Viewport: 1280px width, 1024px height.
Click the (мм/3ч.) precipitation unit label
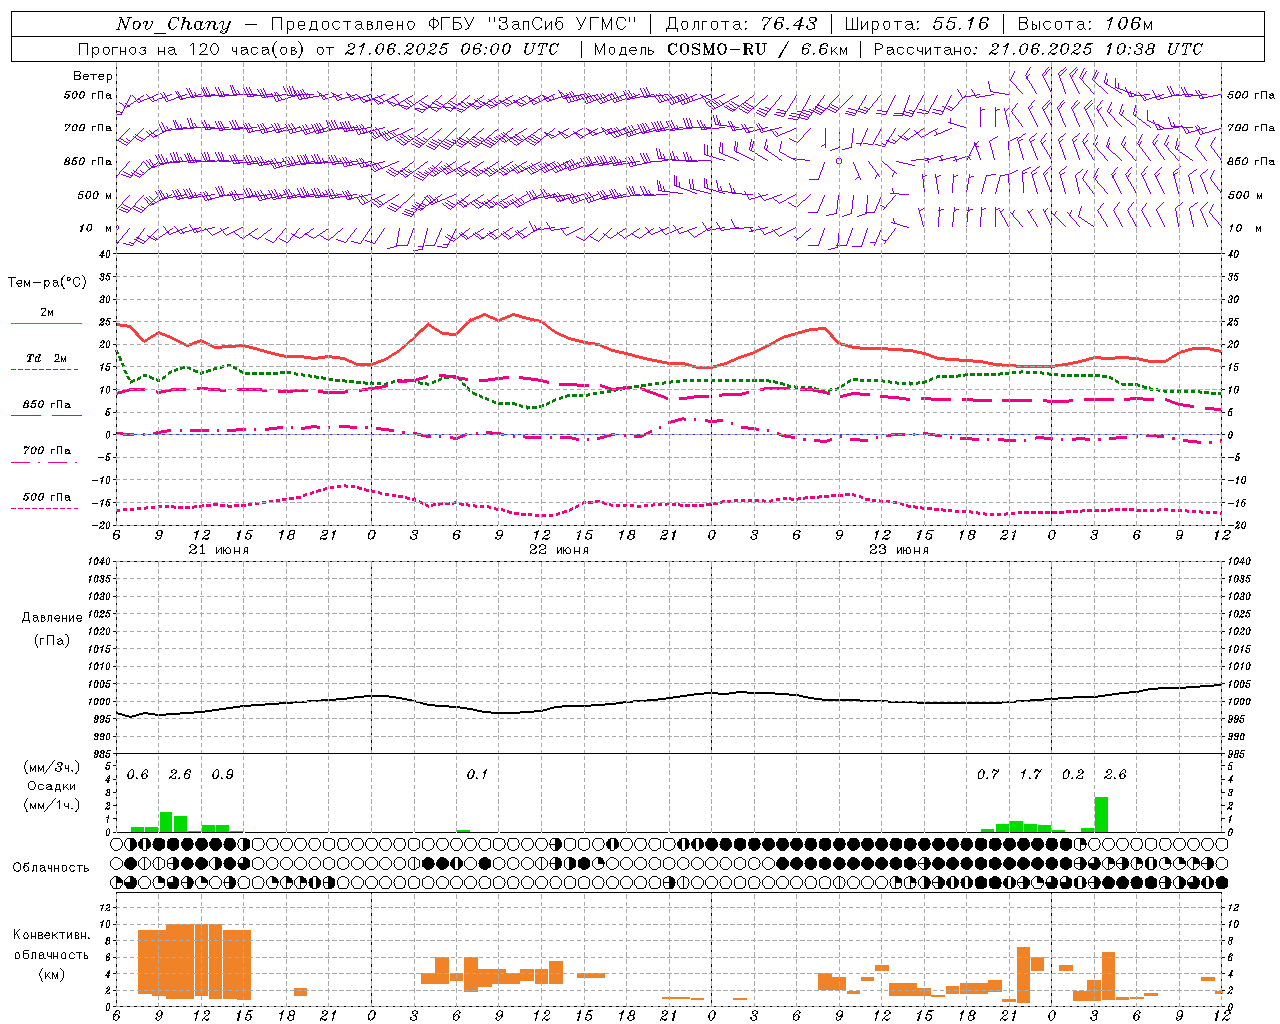click(x=52, y=767)
